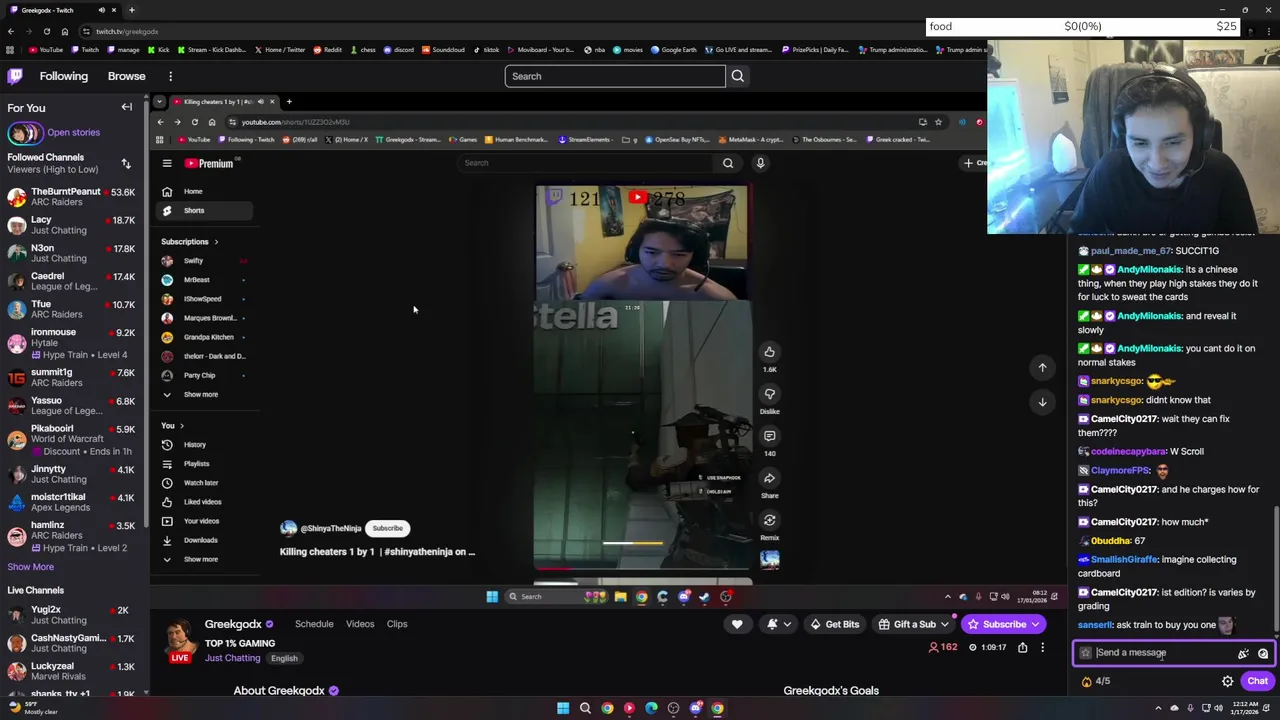Show more followed channels
Image resolution: width=1280 pixels, height=720 pixels.
pyautogui.click(x=31, y=567)
